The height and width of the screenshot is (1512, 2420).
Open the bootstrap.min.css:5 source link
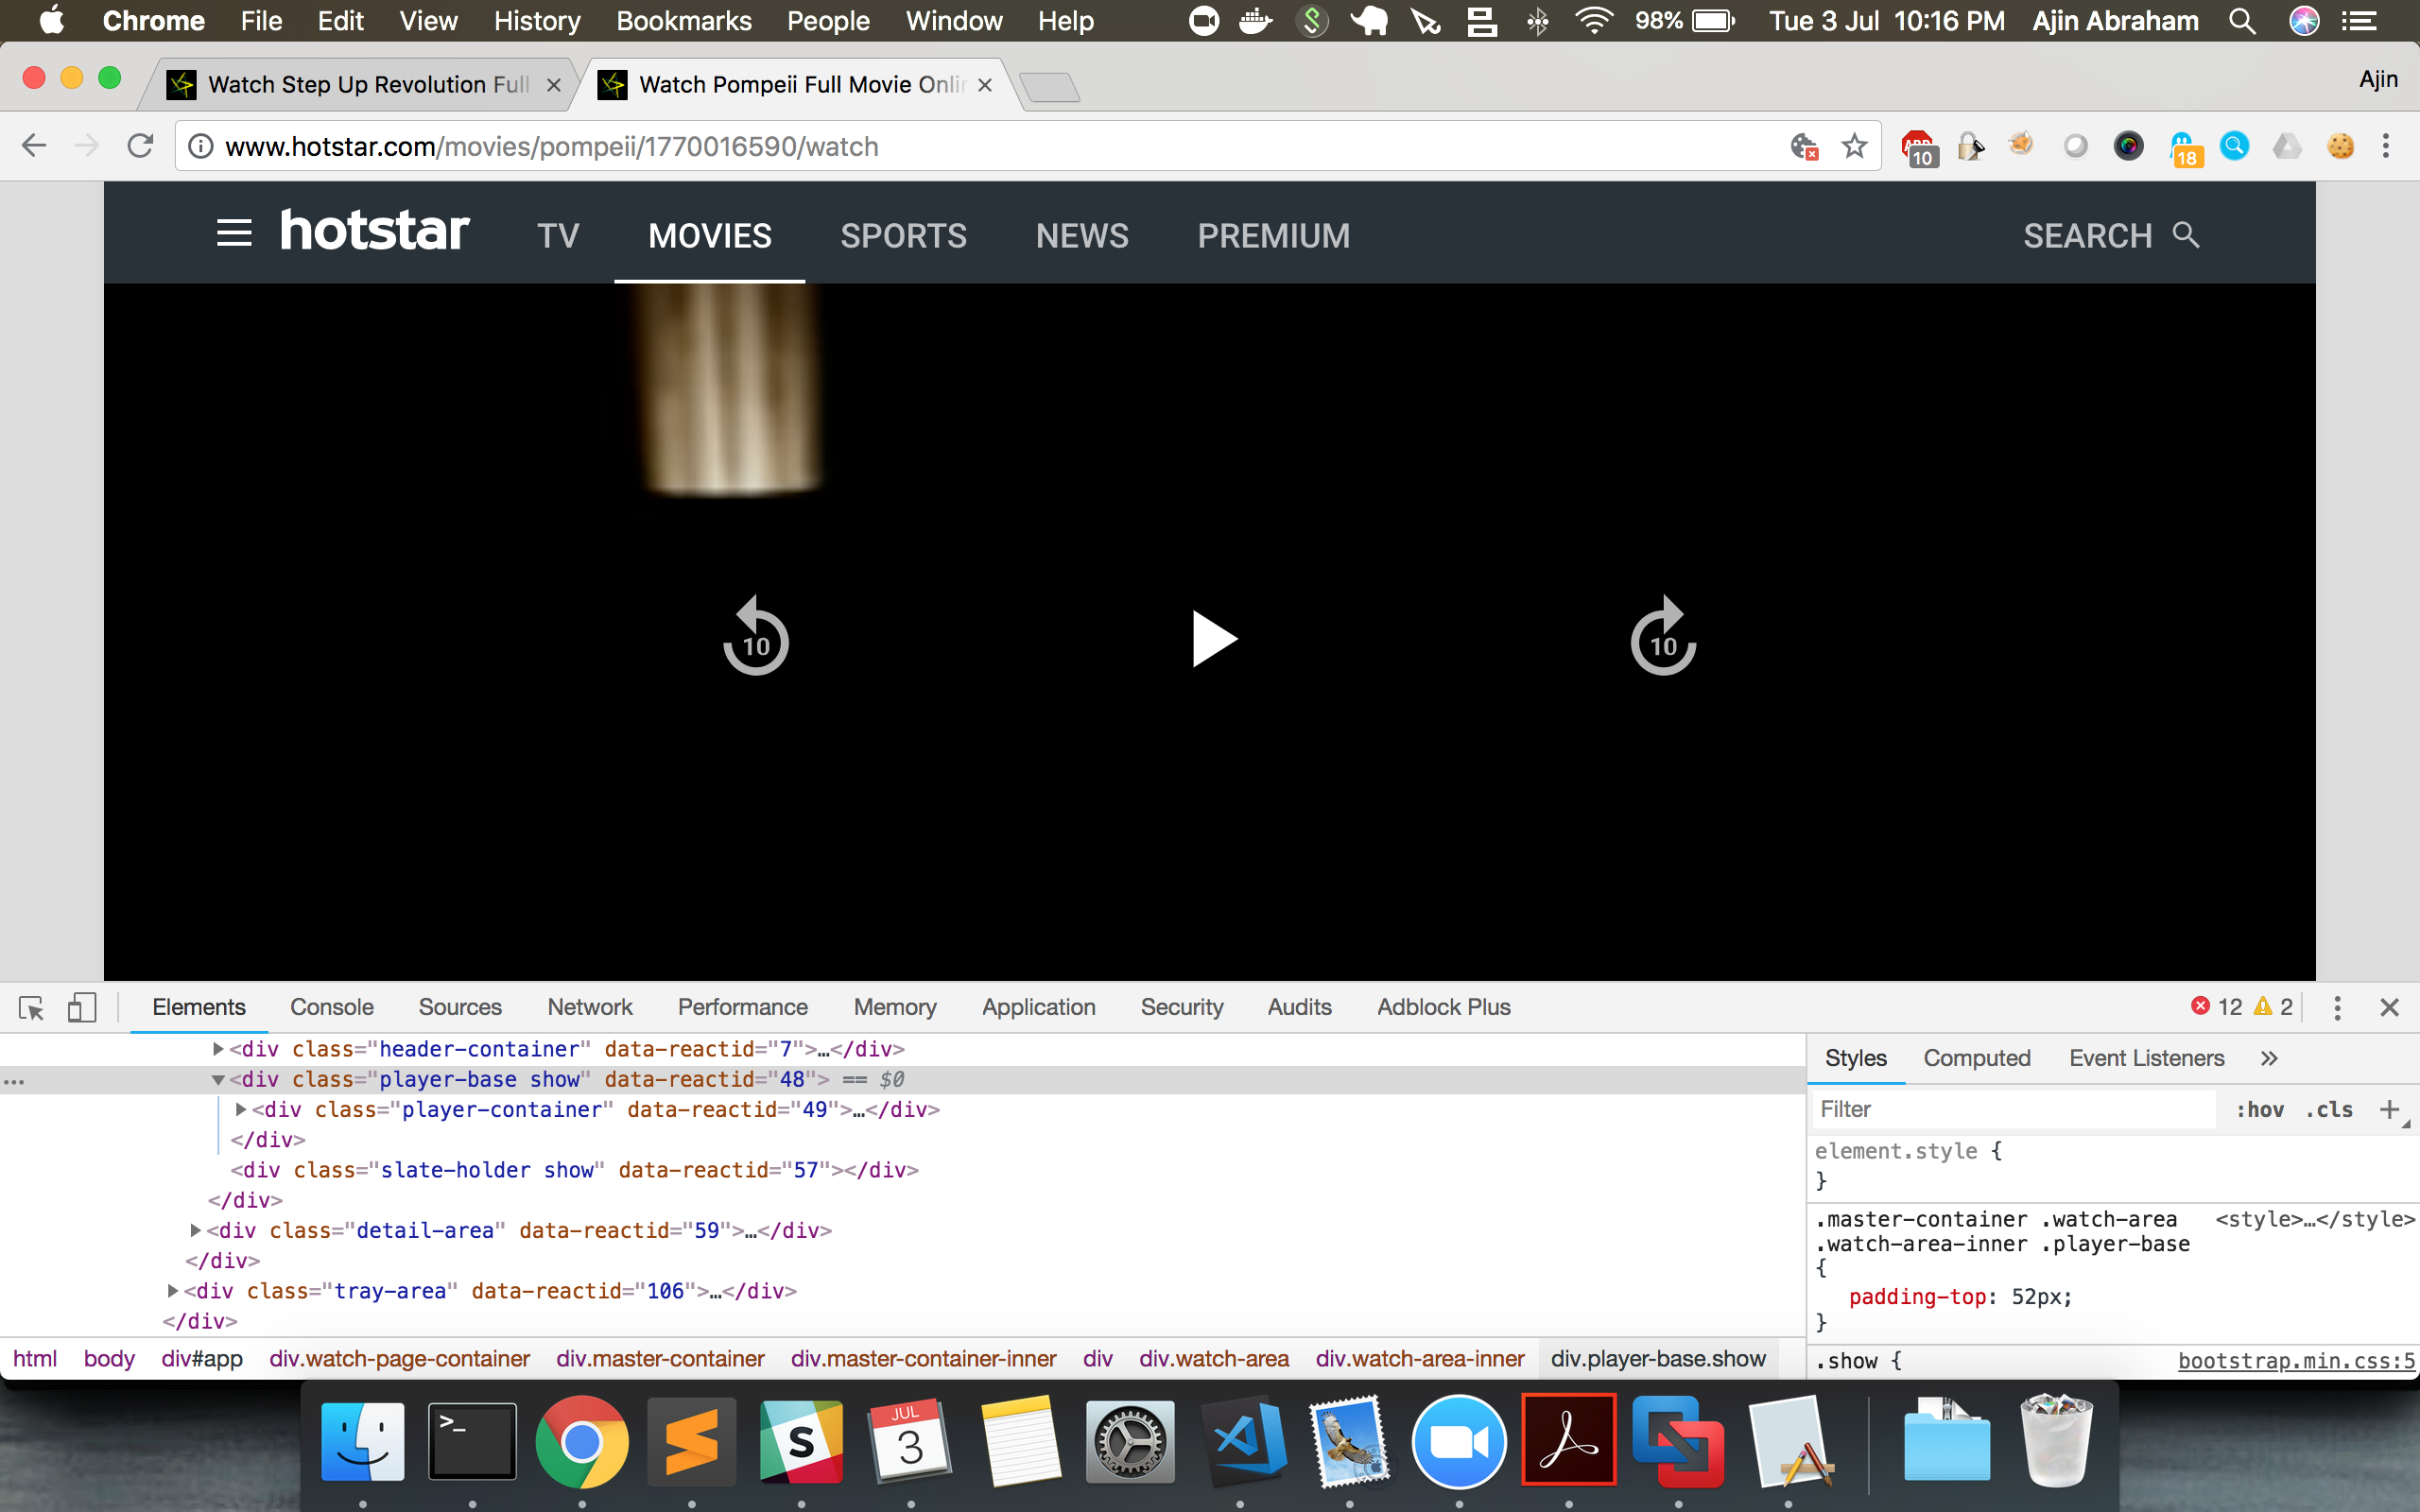(2296, 1361)
